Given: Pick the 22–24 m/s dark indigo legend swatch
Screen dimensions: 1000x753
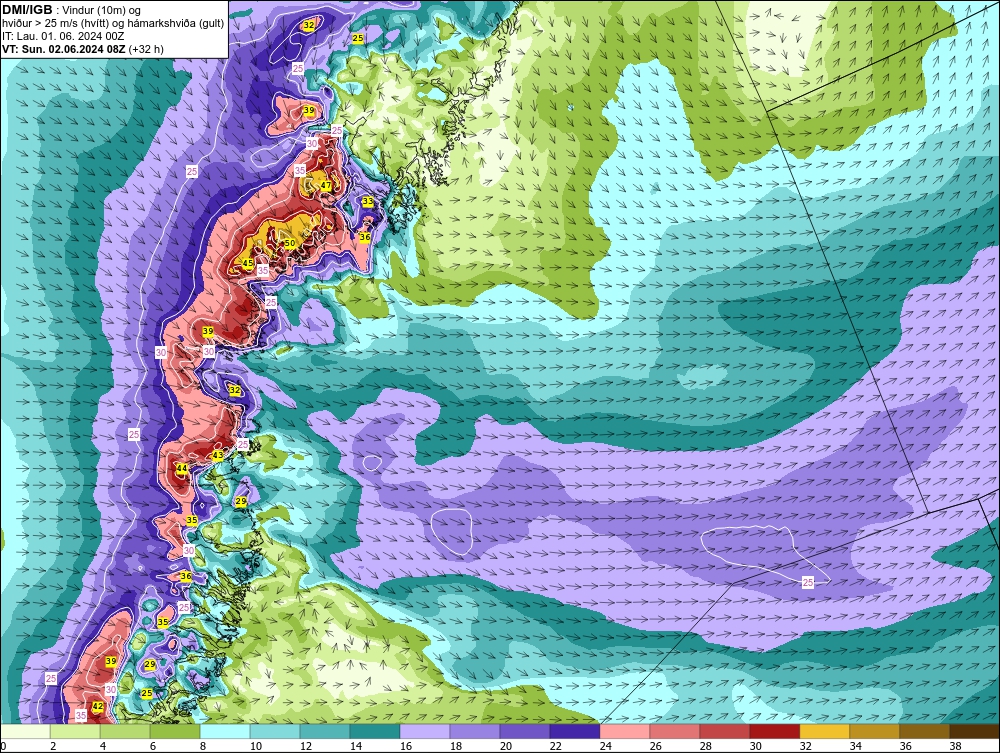Looking at the screenshot, I should tap(575, 731).
